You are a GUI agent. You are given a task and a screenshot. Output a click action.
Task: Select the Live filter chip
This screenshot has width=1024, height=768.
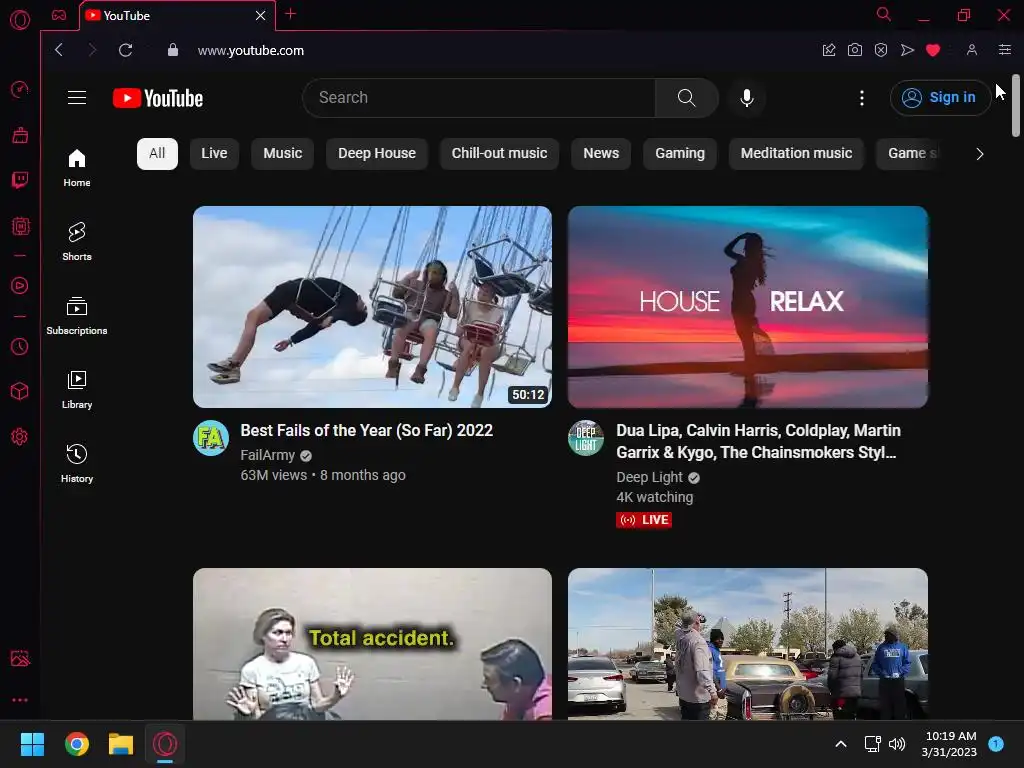[214, 153]
